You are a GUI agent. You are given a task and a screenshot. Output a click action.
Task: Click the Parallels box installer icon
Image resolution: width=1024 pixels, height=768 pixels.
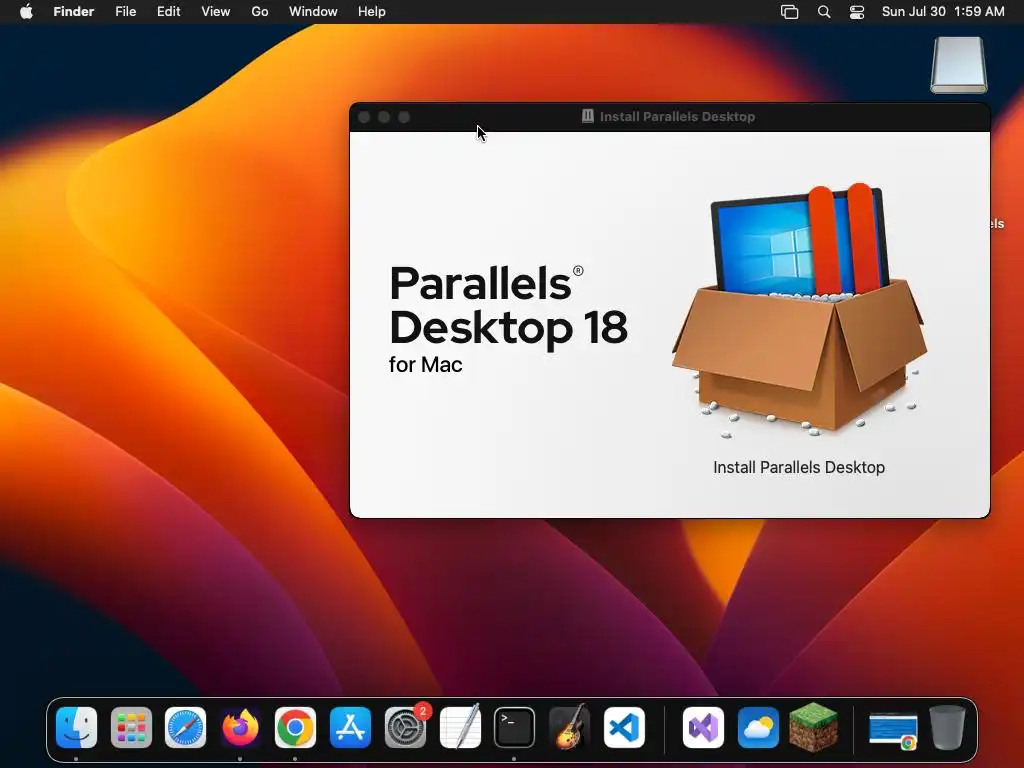click(x=799, y=310)
